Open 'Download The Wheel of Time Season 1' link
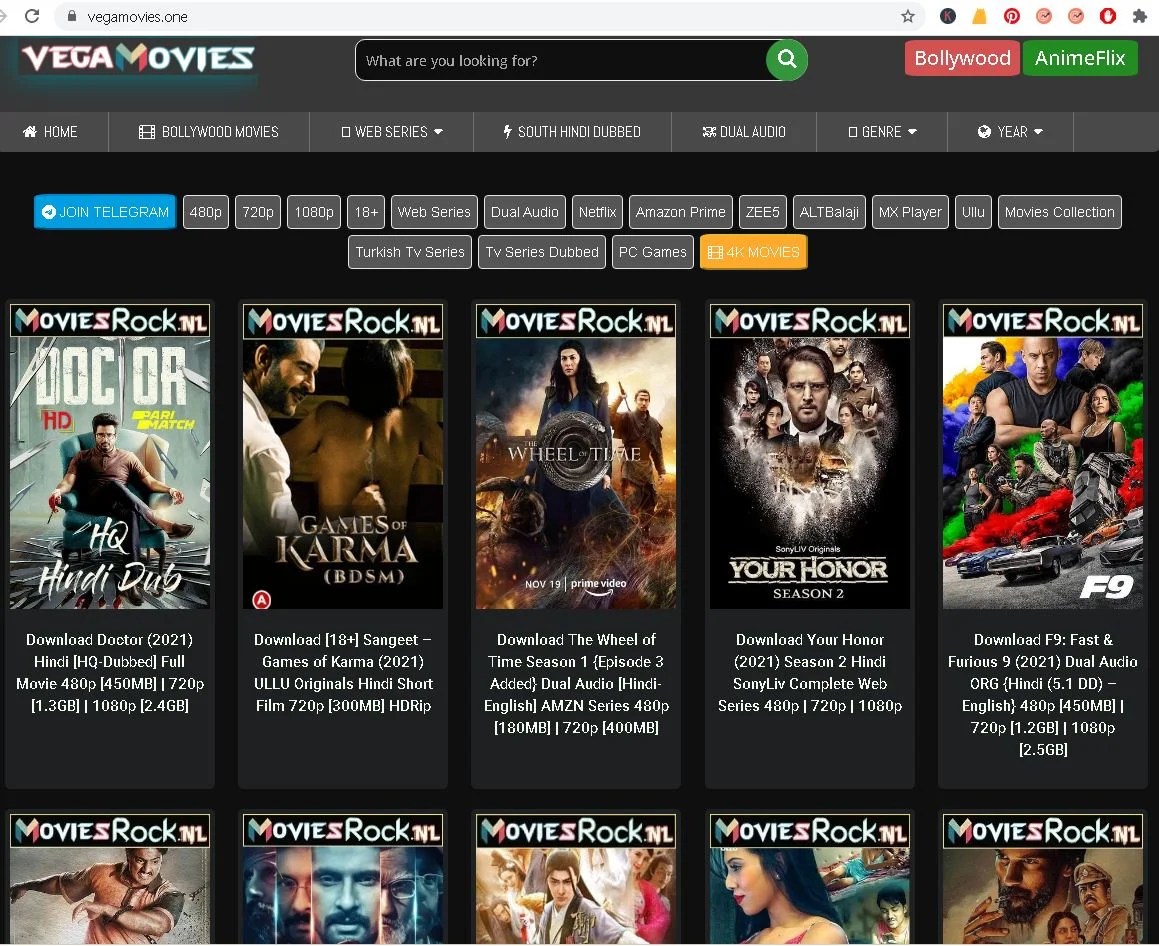The width and height of the screenshot is (1159, 946). (x=576, y=684)
